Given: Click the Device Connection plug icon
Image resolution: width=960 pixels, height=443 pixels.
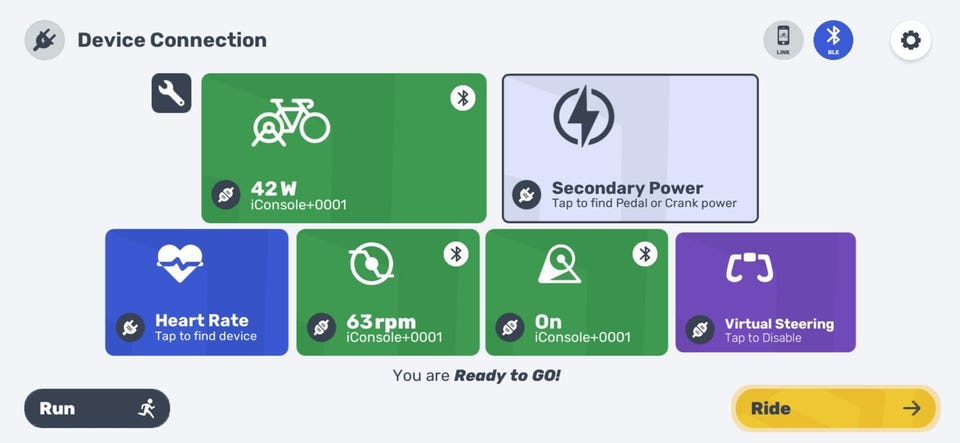Looking at the screenshot, I should (x=44, y=41).
